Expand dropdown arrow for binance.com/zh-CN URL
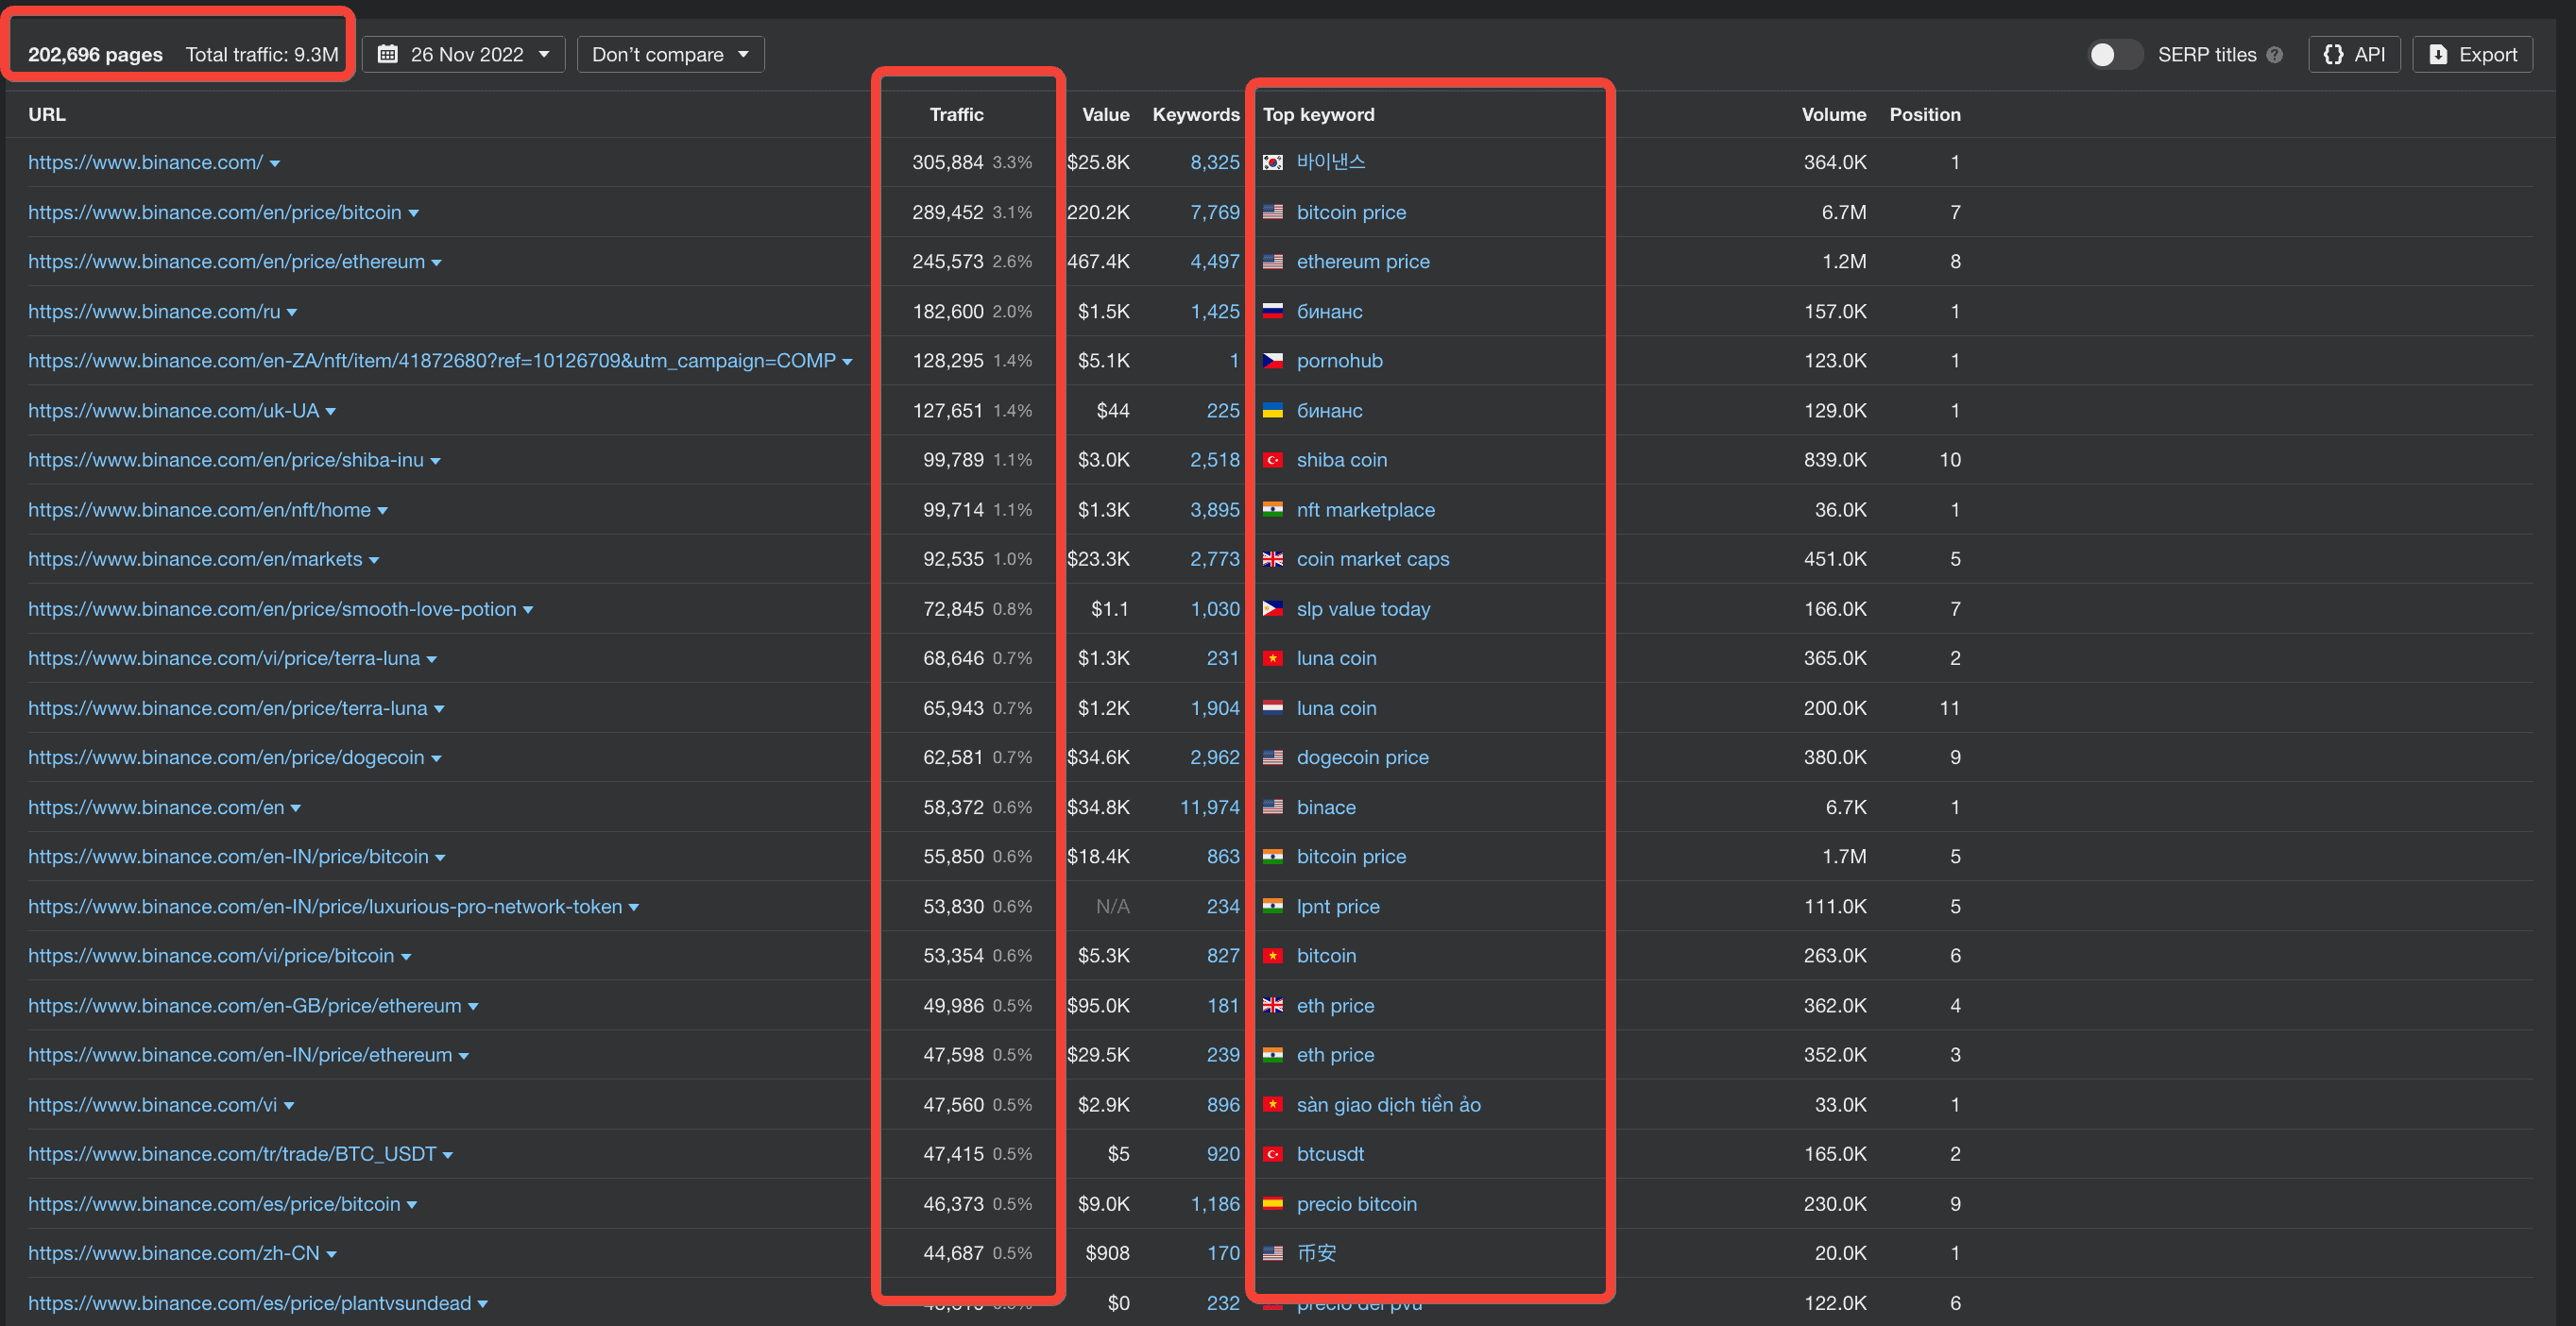Screen dimensions: 2576x1326 click(x=332, y=1255)
